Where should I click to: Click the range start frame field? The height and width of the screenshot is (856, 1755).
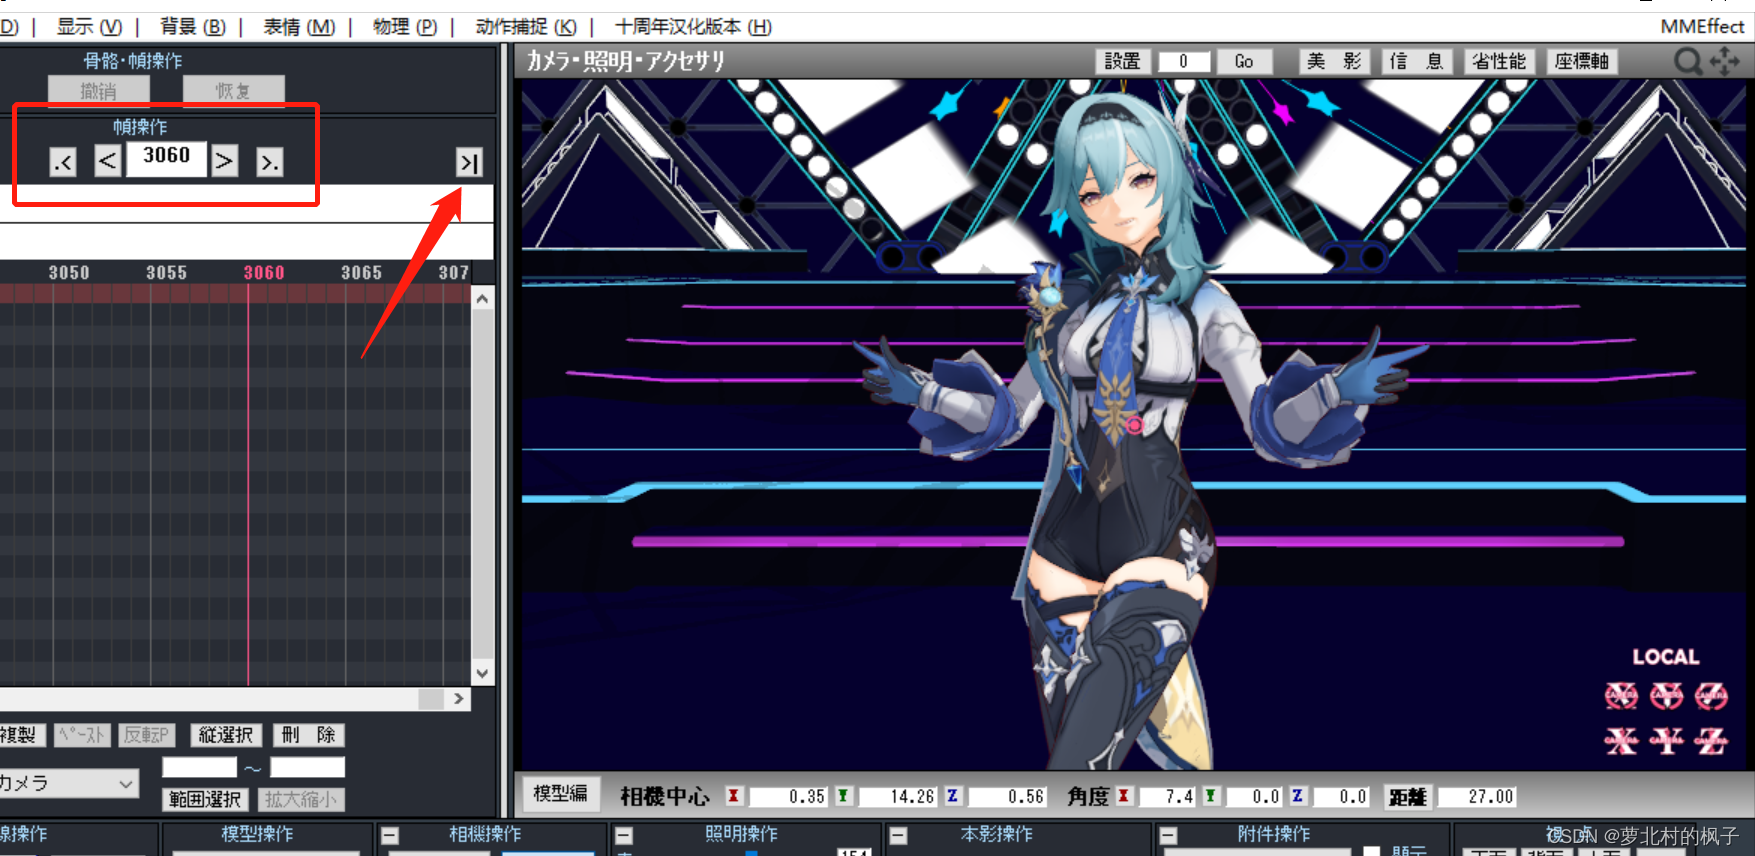click(x=200, y=767)
